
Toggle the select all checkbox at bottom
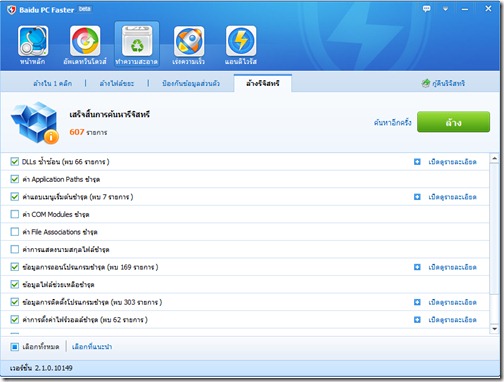14,347
